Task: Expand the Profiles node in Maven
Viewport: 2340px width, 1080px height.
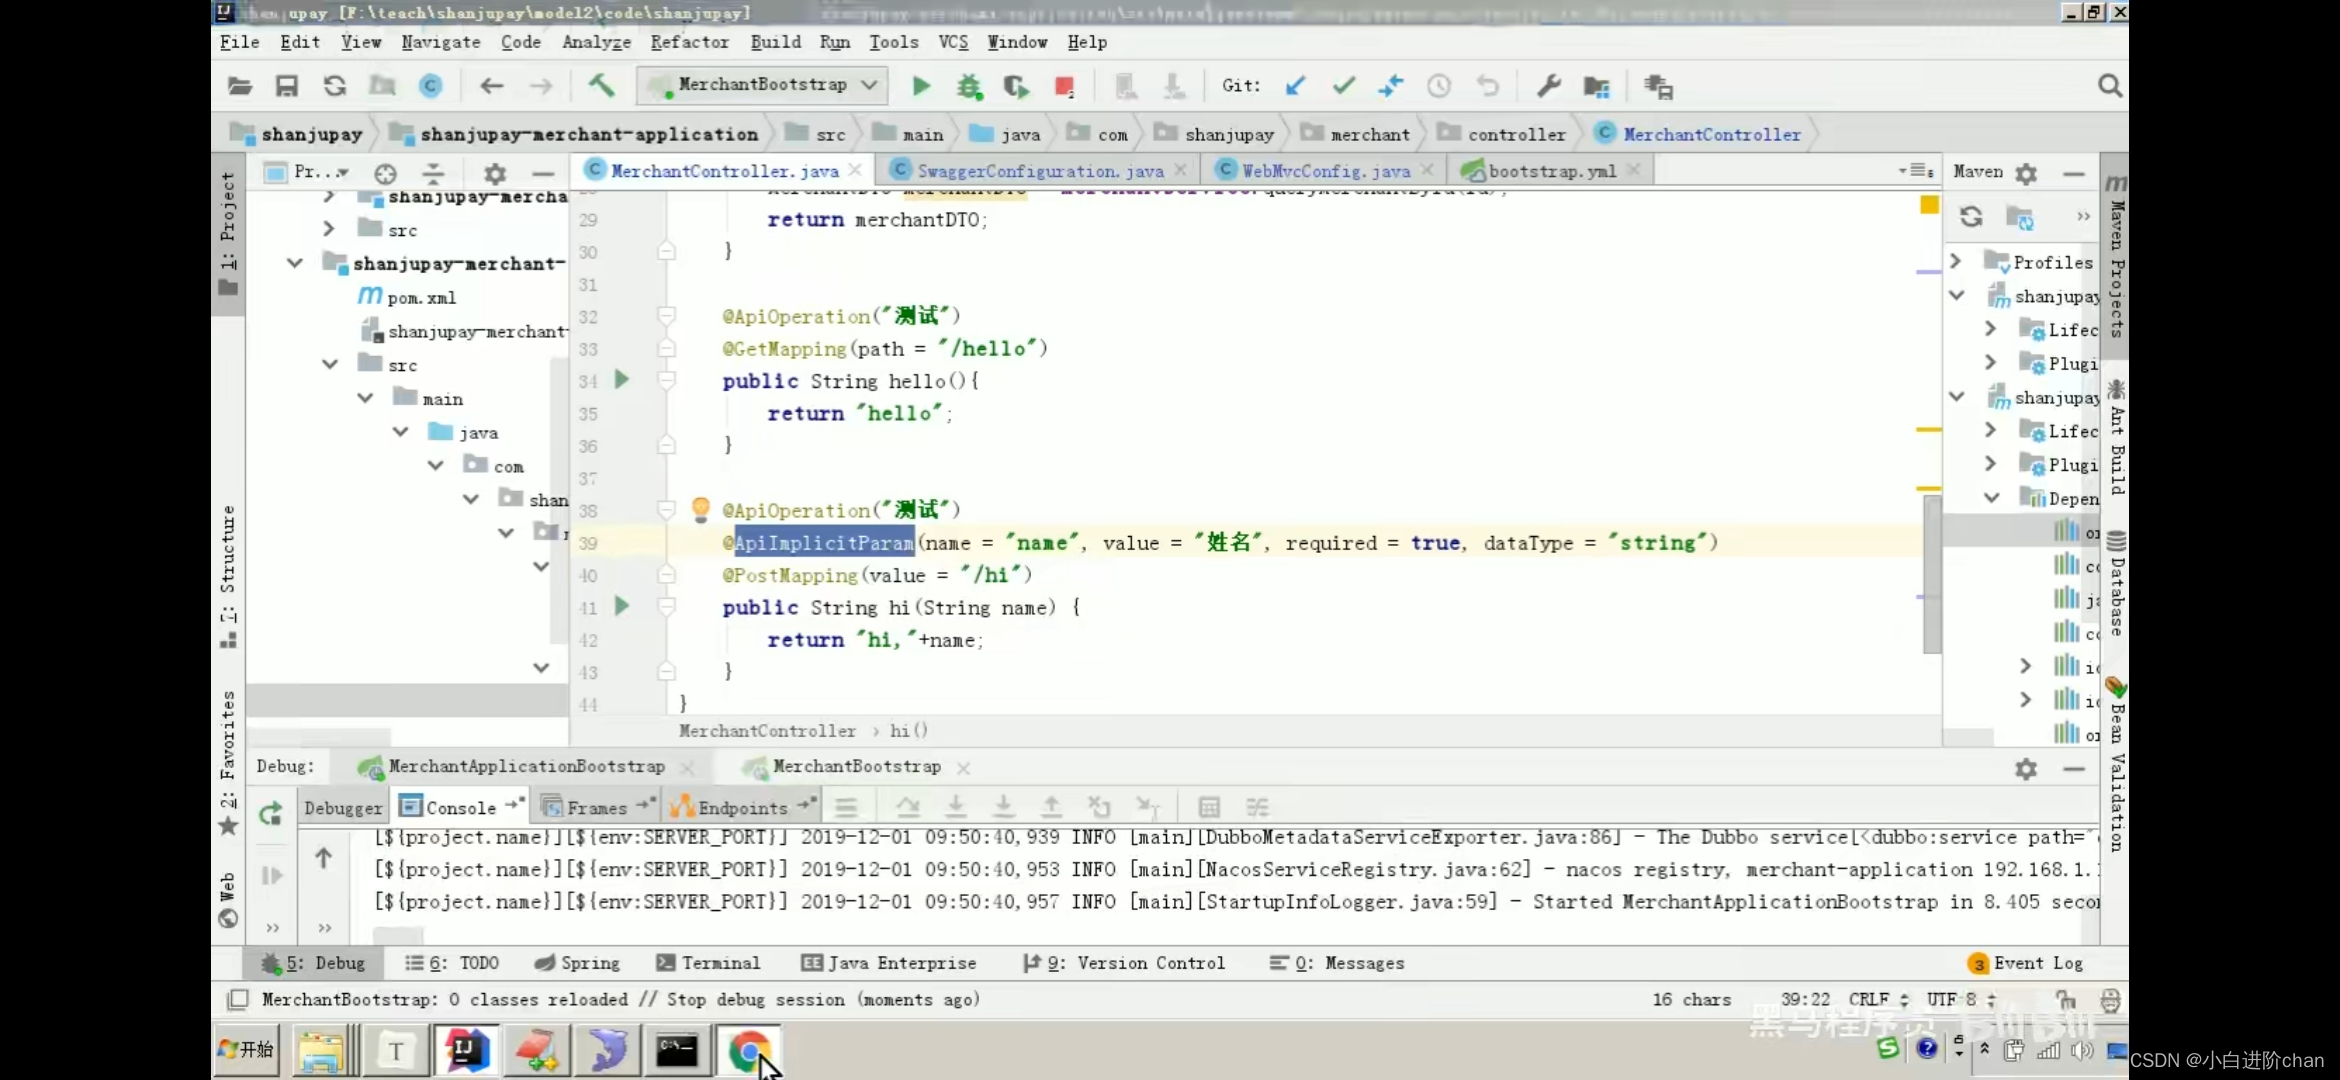Action: pos(1956,261)
